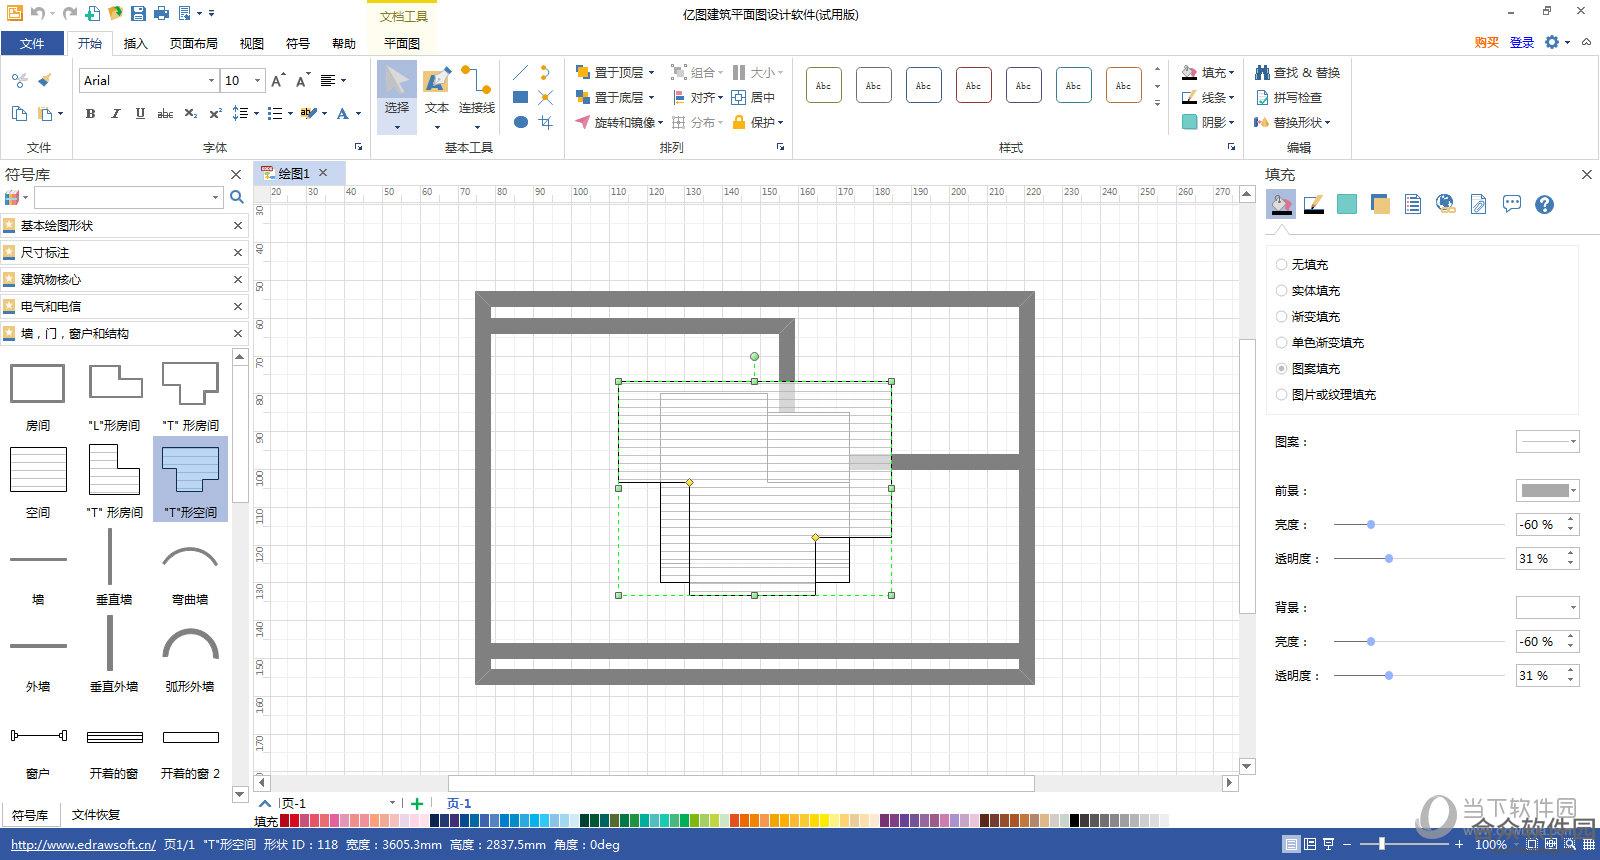Select 图案填充 pattern fill option
Image resolution: width=1600 pixels, height=860 pixels.
tap(1307, 369)
